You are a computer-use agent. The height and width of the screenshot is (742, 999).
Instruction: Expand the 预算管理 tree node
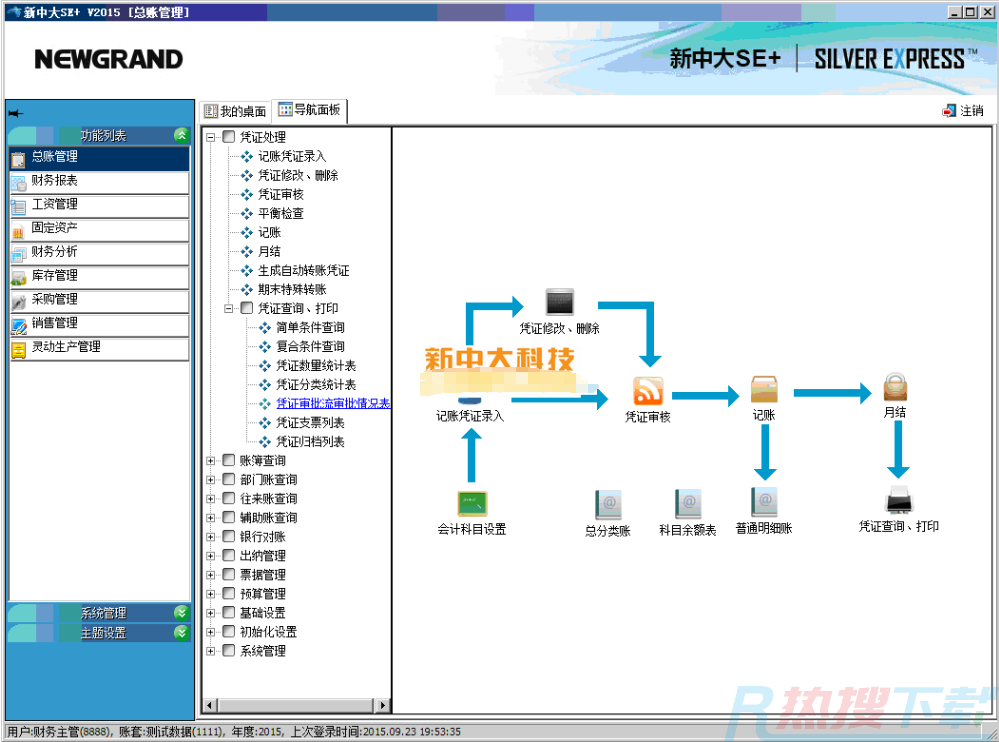[211, 594]
